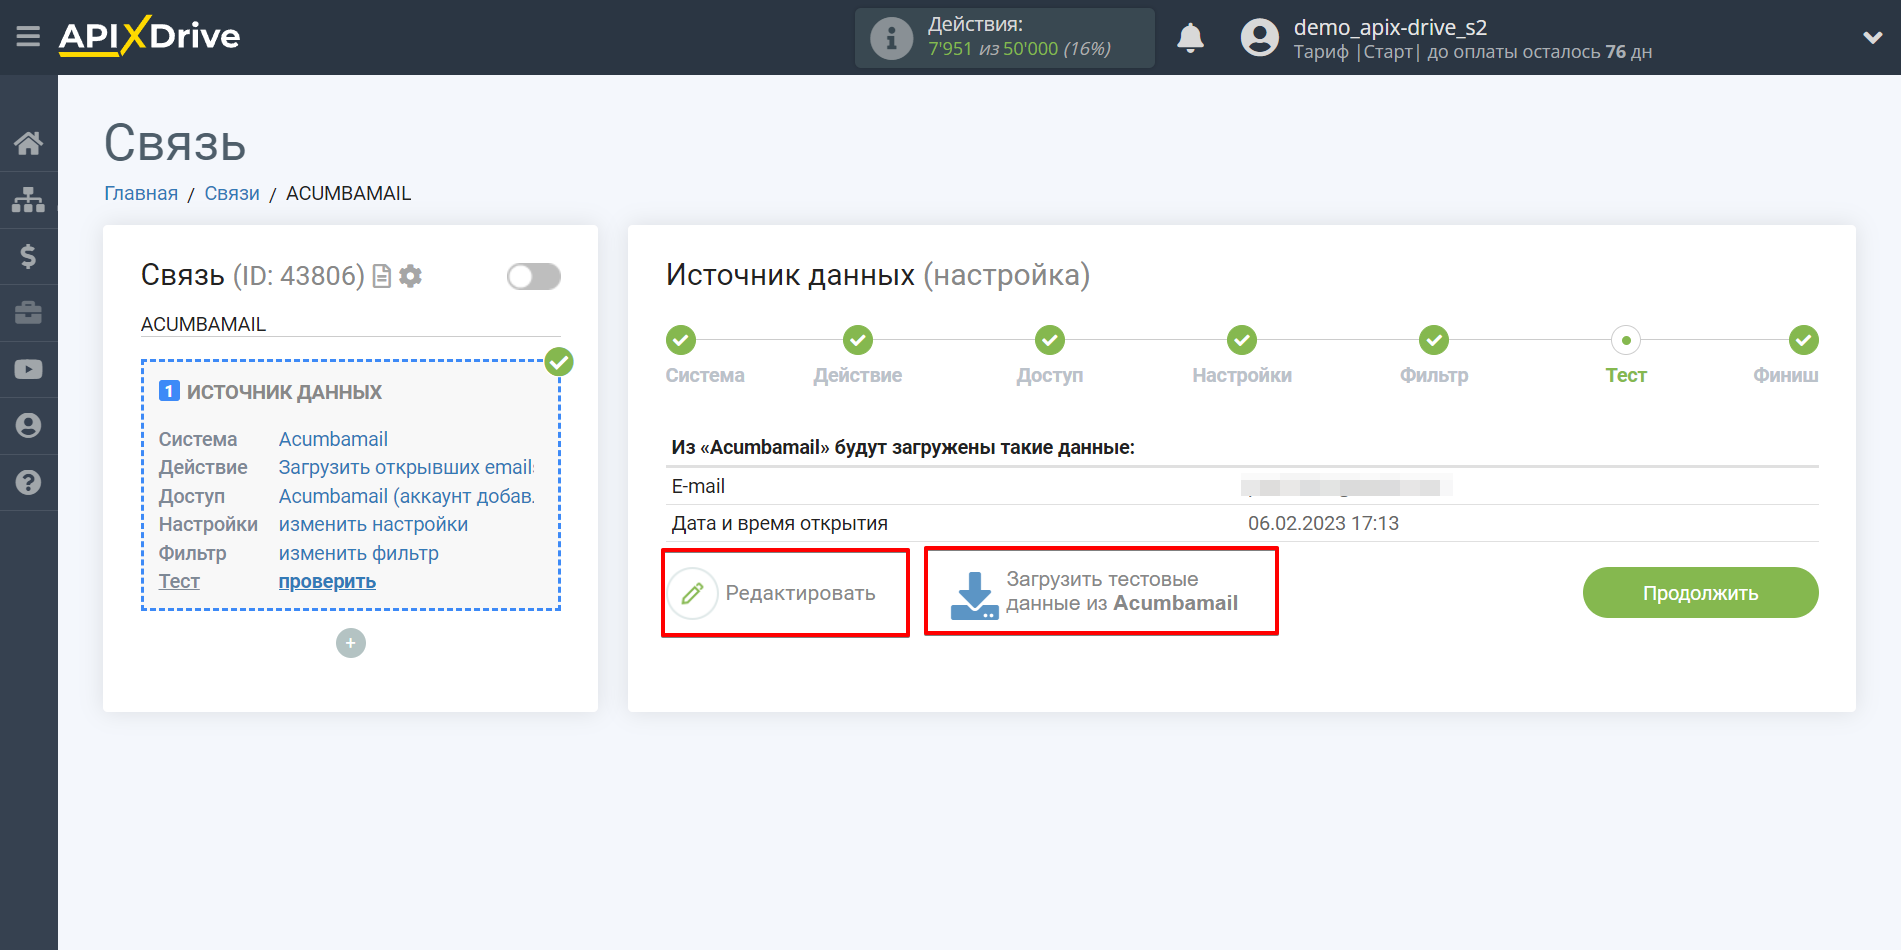
Task: Go to Действие step
Action: [857, 354]
